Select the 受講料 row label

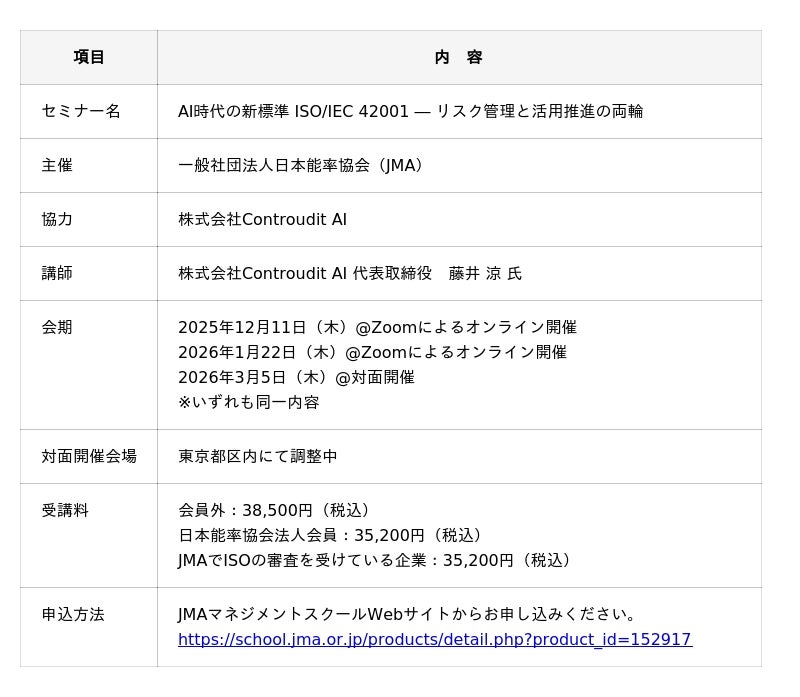pos(65,510)
